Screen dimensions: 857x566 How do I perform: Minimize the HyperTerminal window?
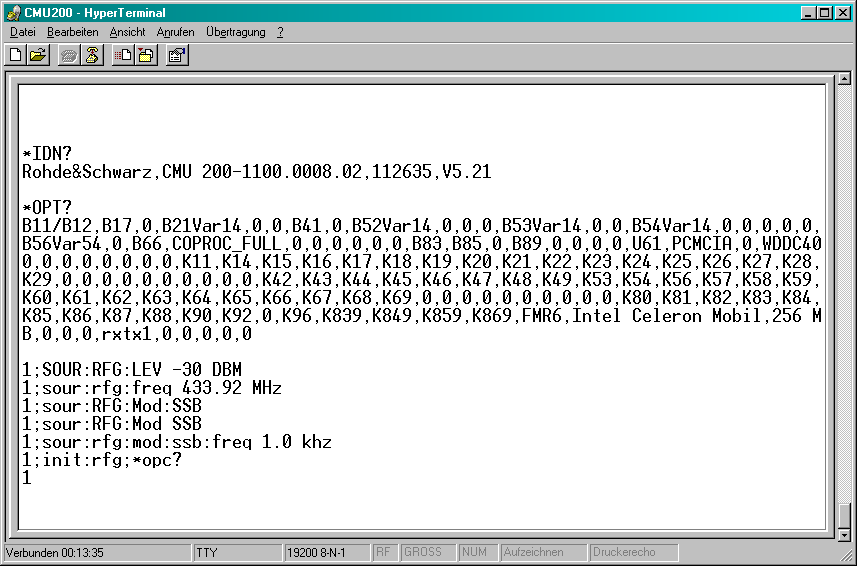pos(808,13)
